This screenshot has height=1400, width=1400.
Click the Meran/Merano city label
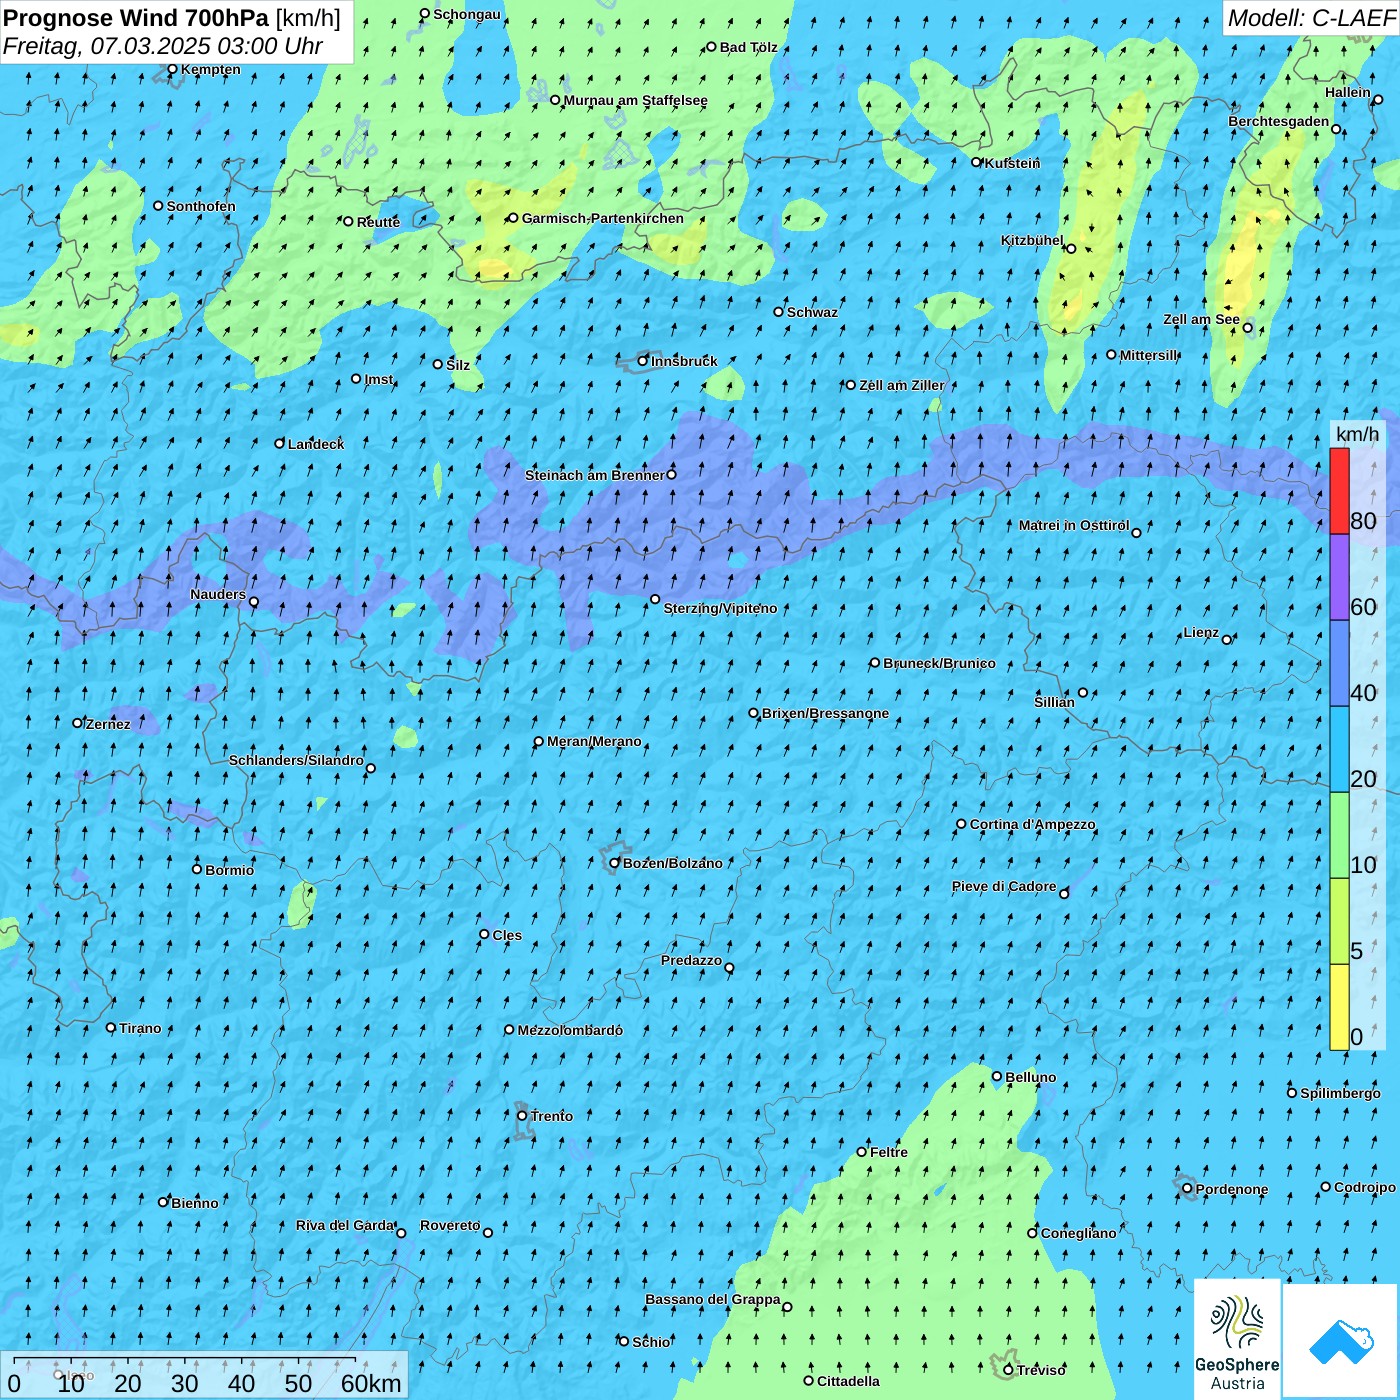594,741
